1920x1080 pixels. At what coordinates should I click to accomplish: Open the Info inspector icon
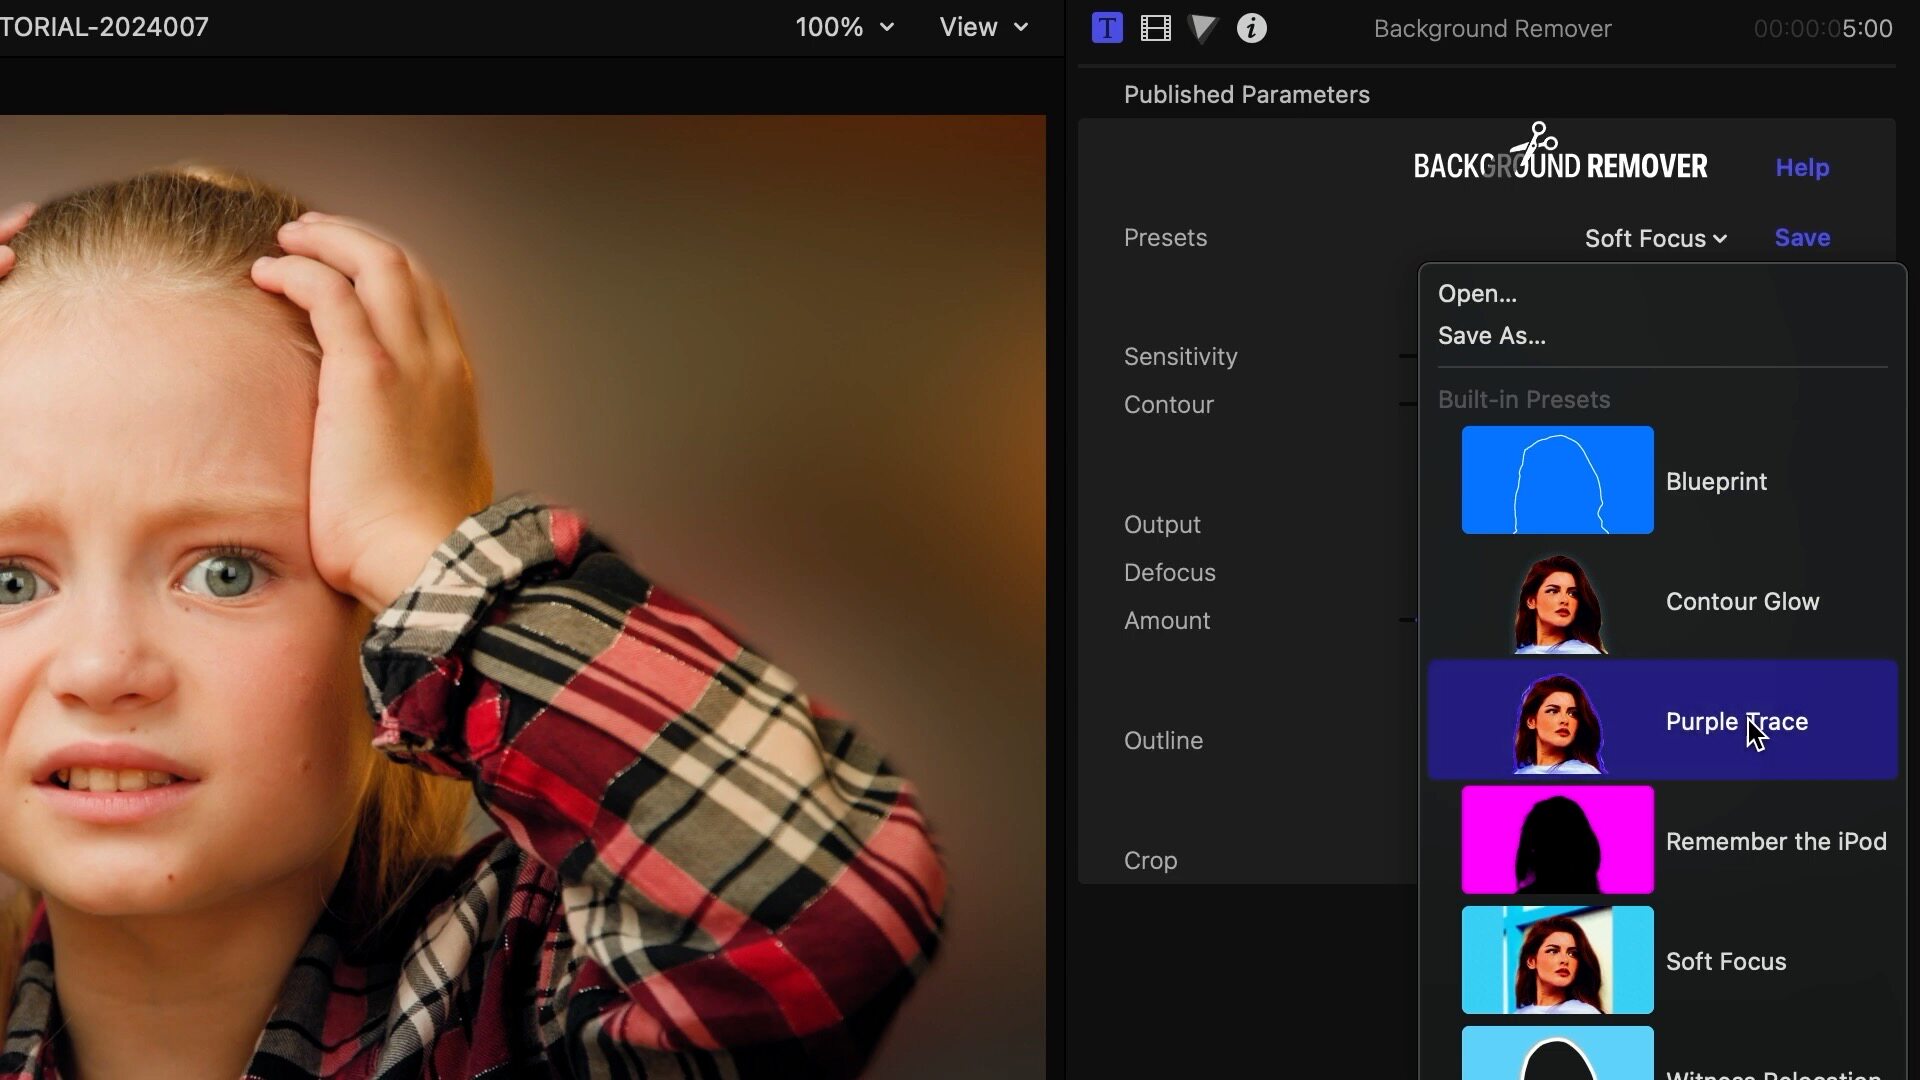coord(1251,28)
